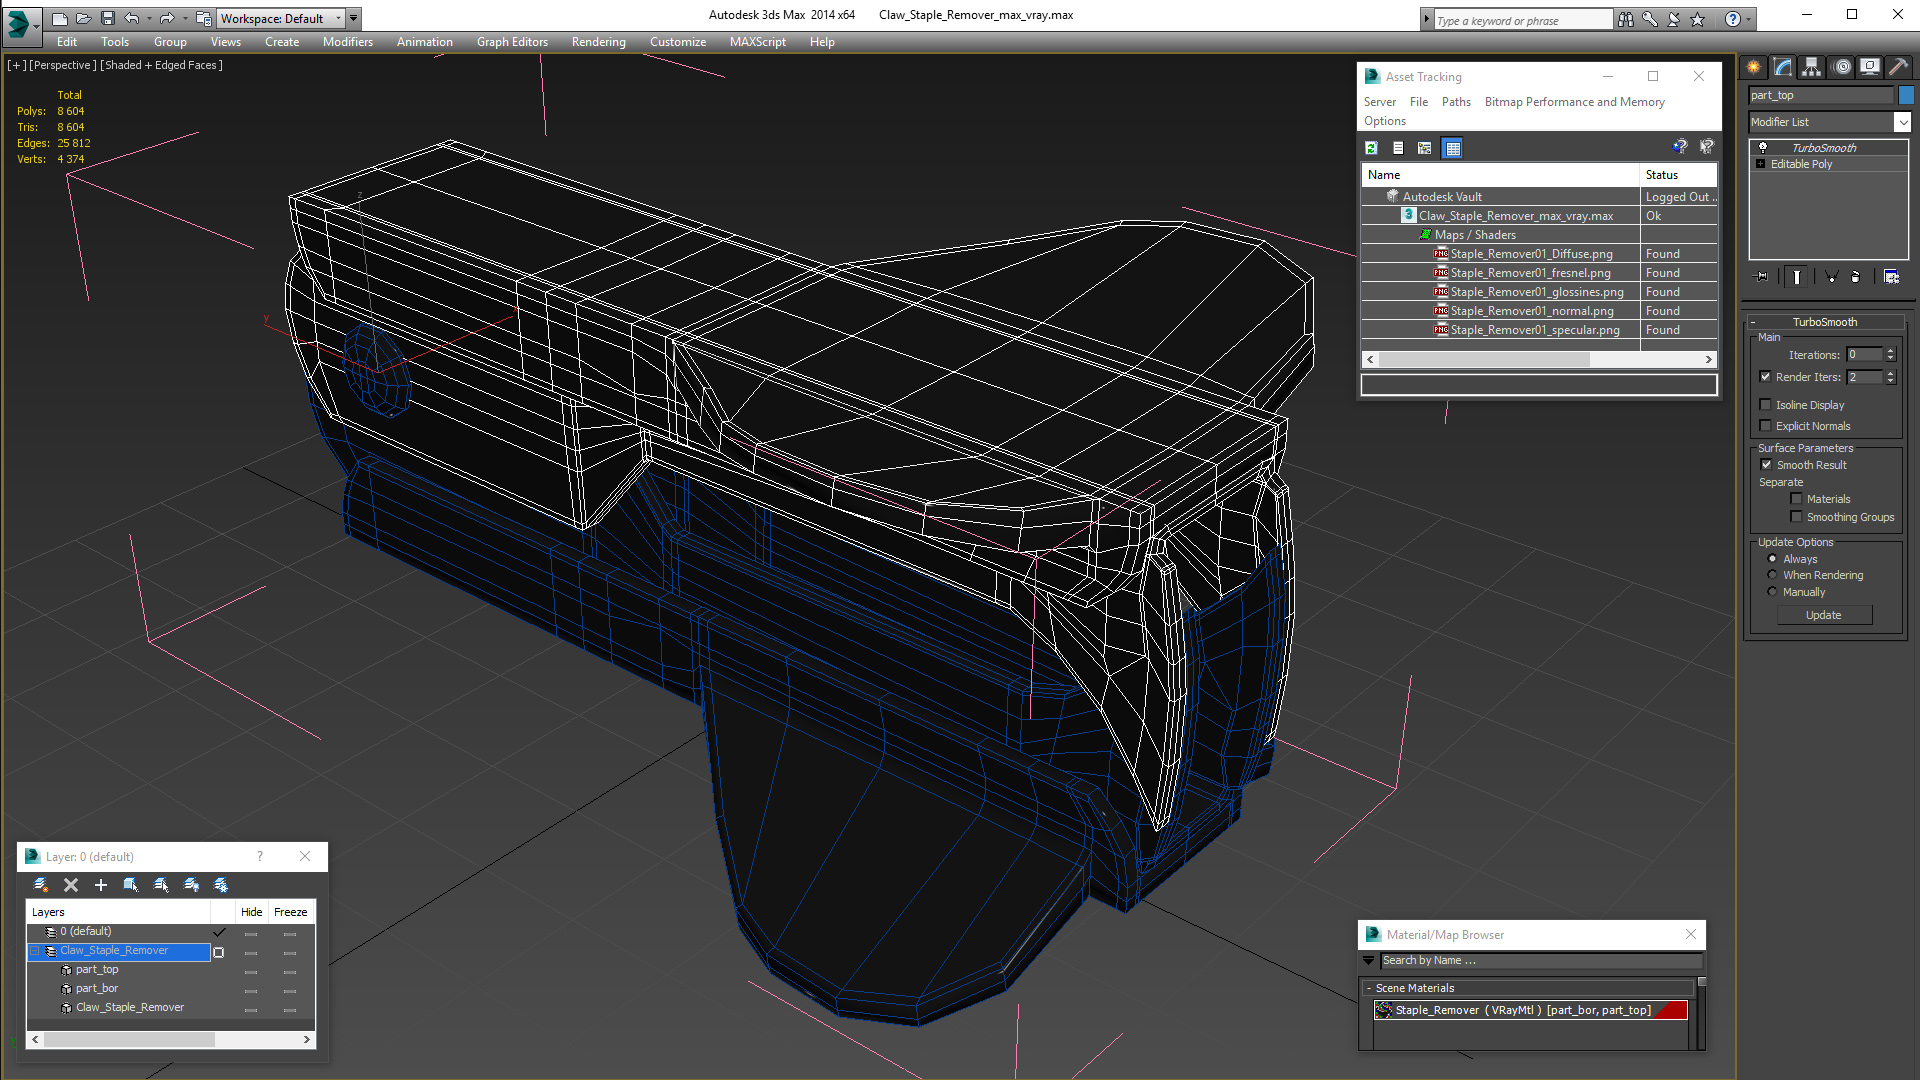
Task: Open the Rendering menu
Action: (x=598, y=42)
